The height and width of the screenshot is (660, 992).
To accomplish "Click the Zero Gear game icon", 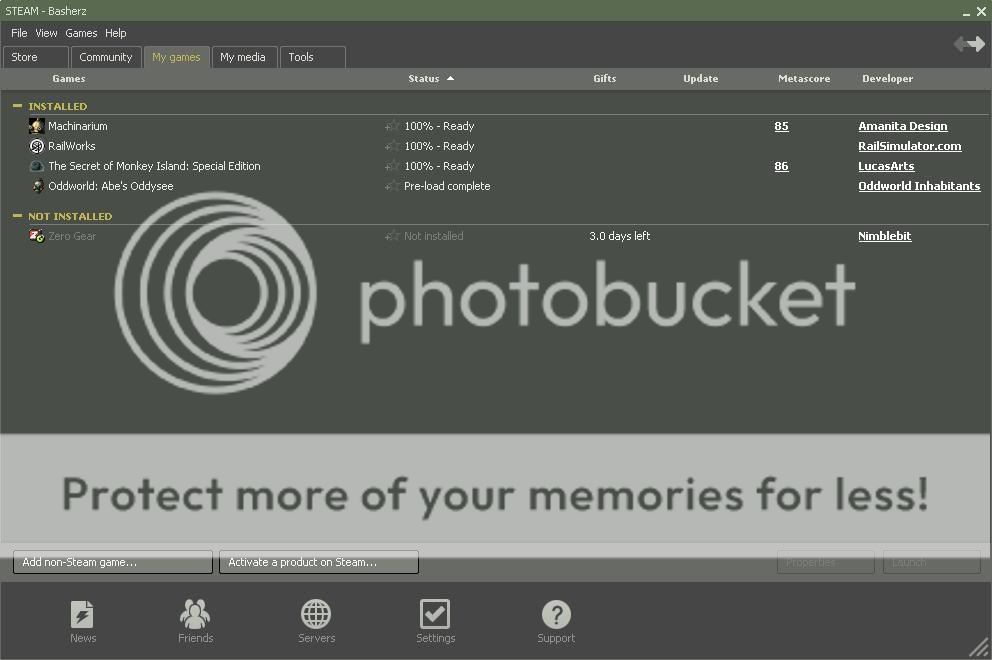I will pyautogui.click(x=36, y=236).
